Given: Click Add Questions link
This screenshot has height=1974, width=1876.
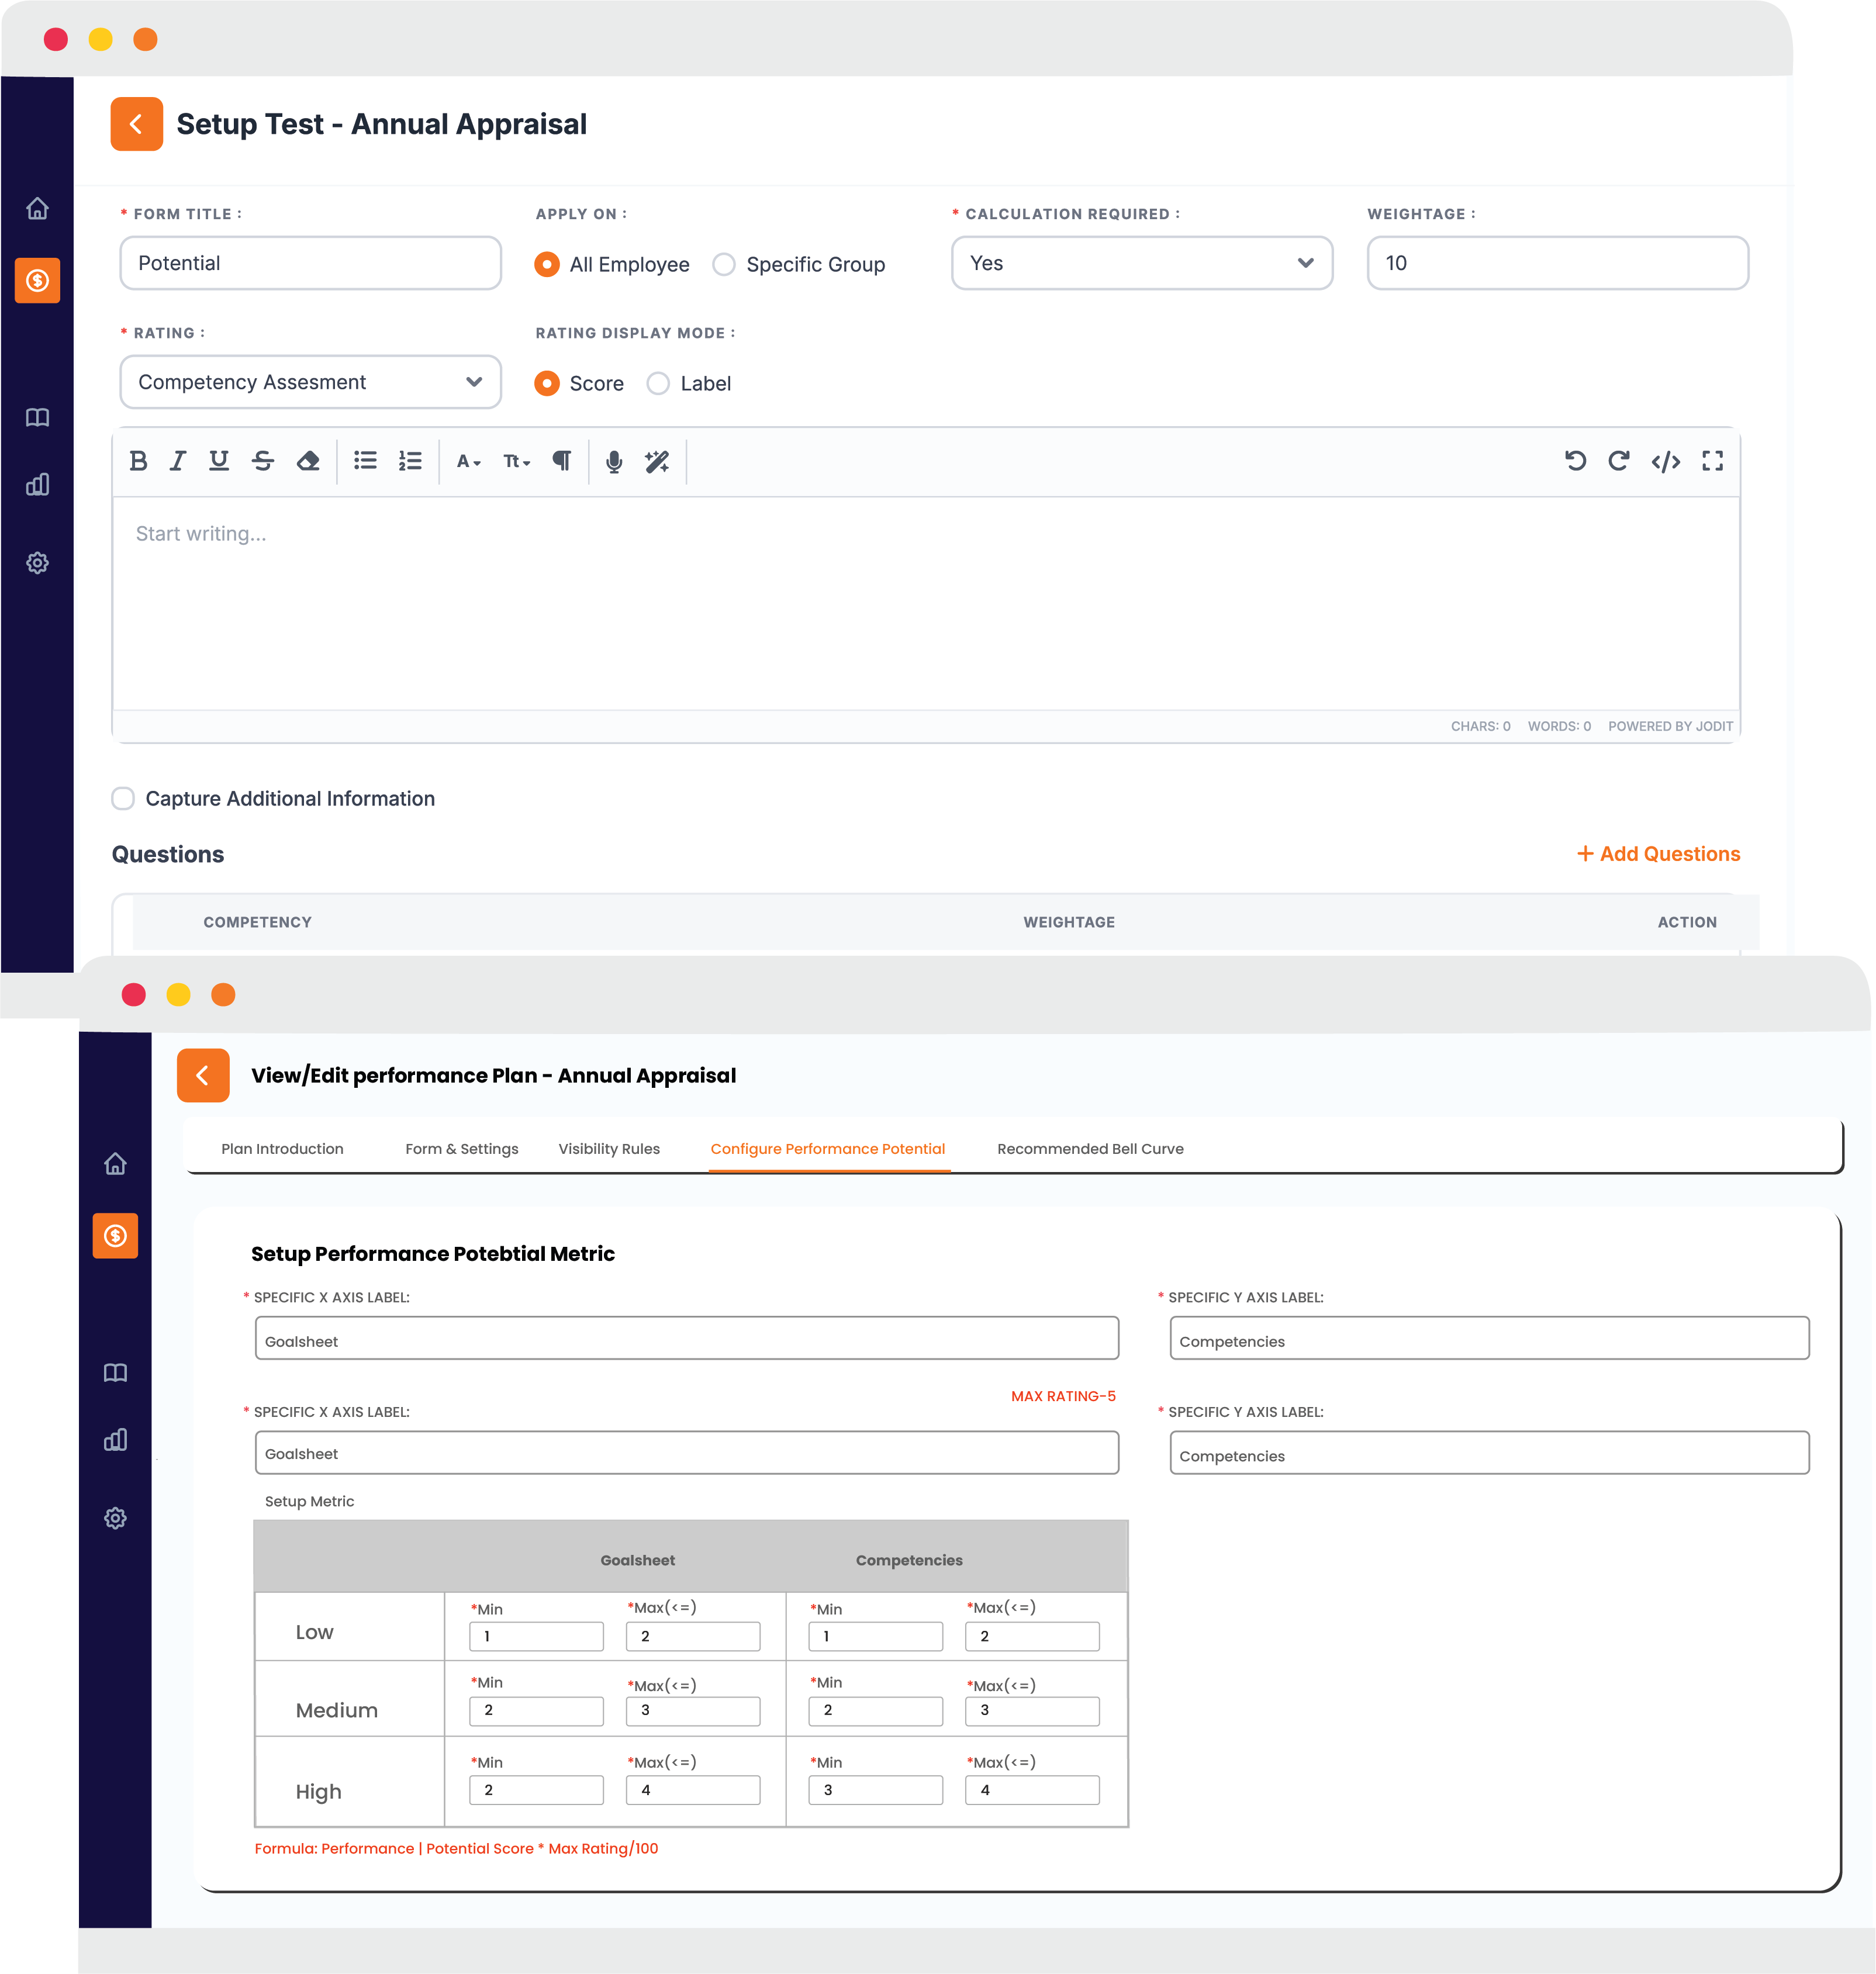Looking at the screenshot, I should pyautogui.click(x=1658, y=854).
